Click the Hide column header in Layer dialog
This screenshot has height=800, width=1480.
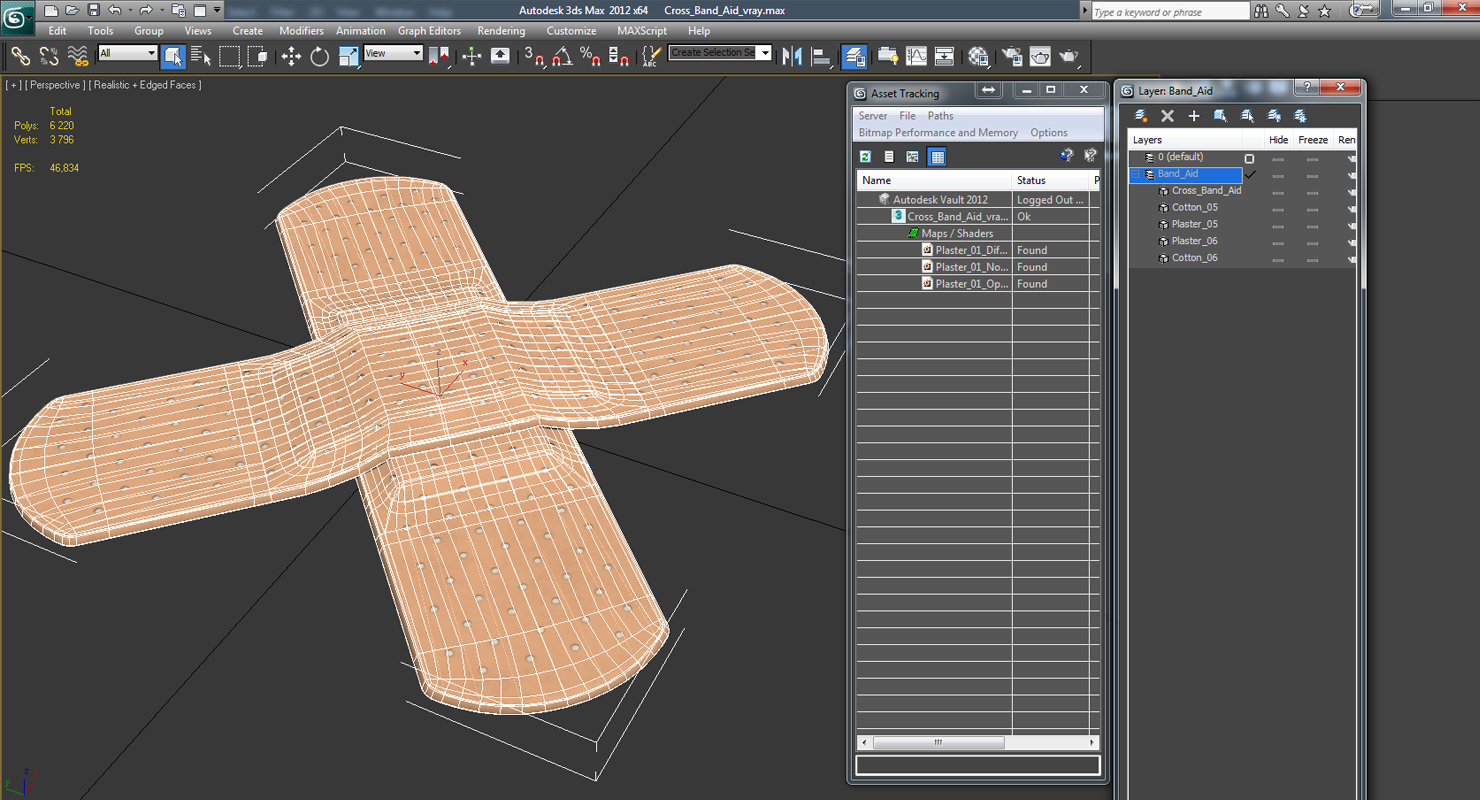1278,140
